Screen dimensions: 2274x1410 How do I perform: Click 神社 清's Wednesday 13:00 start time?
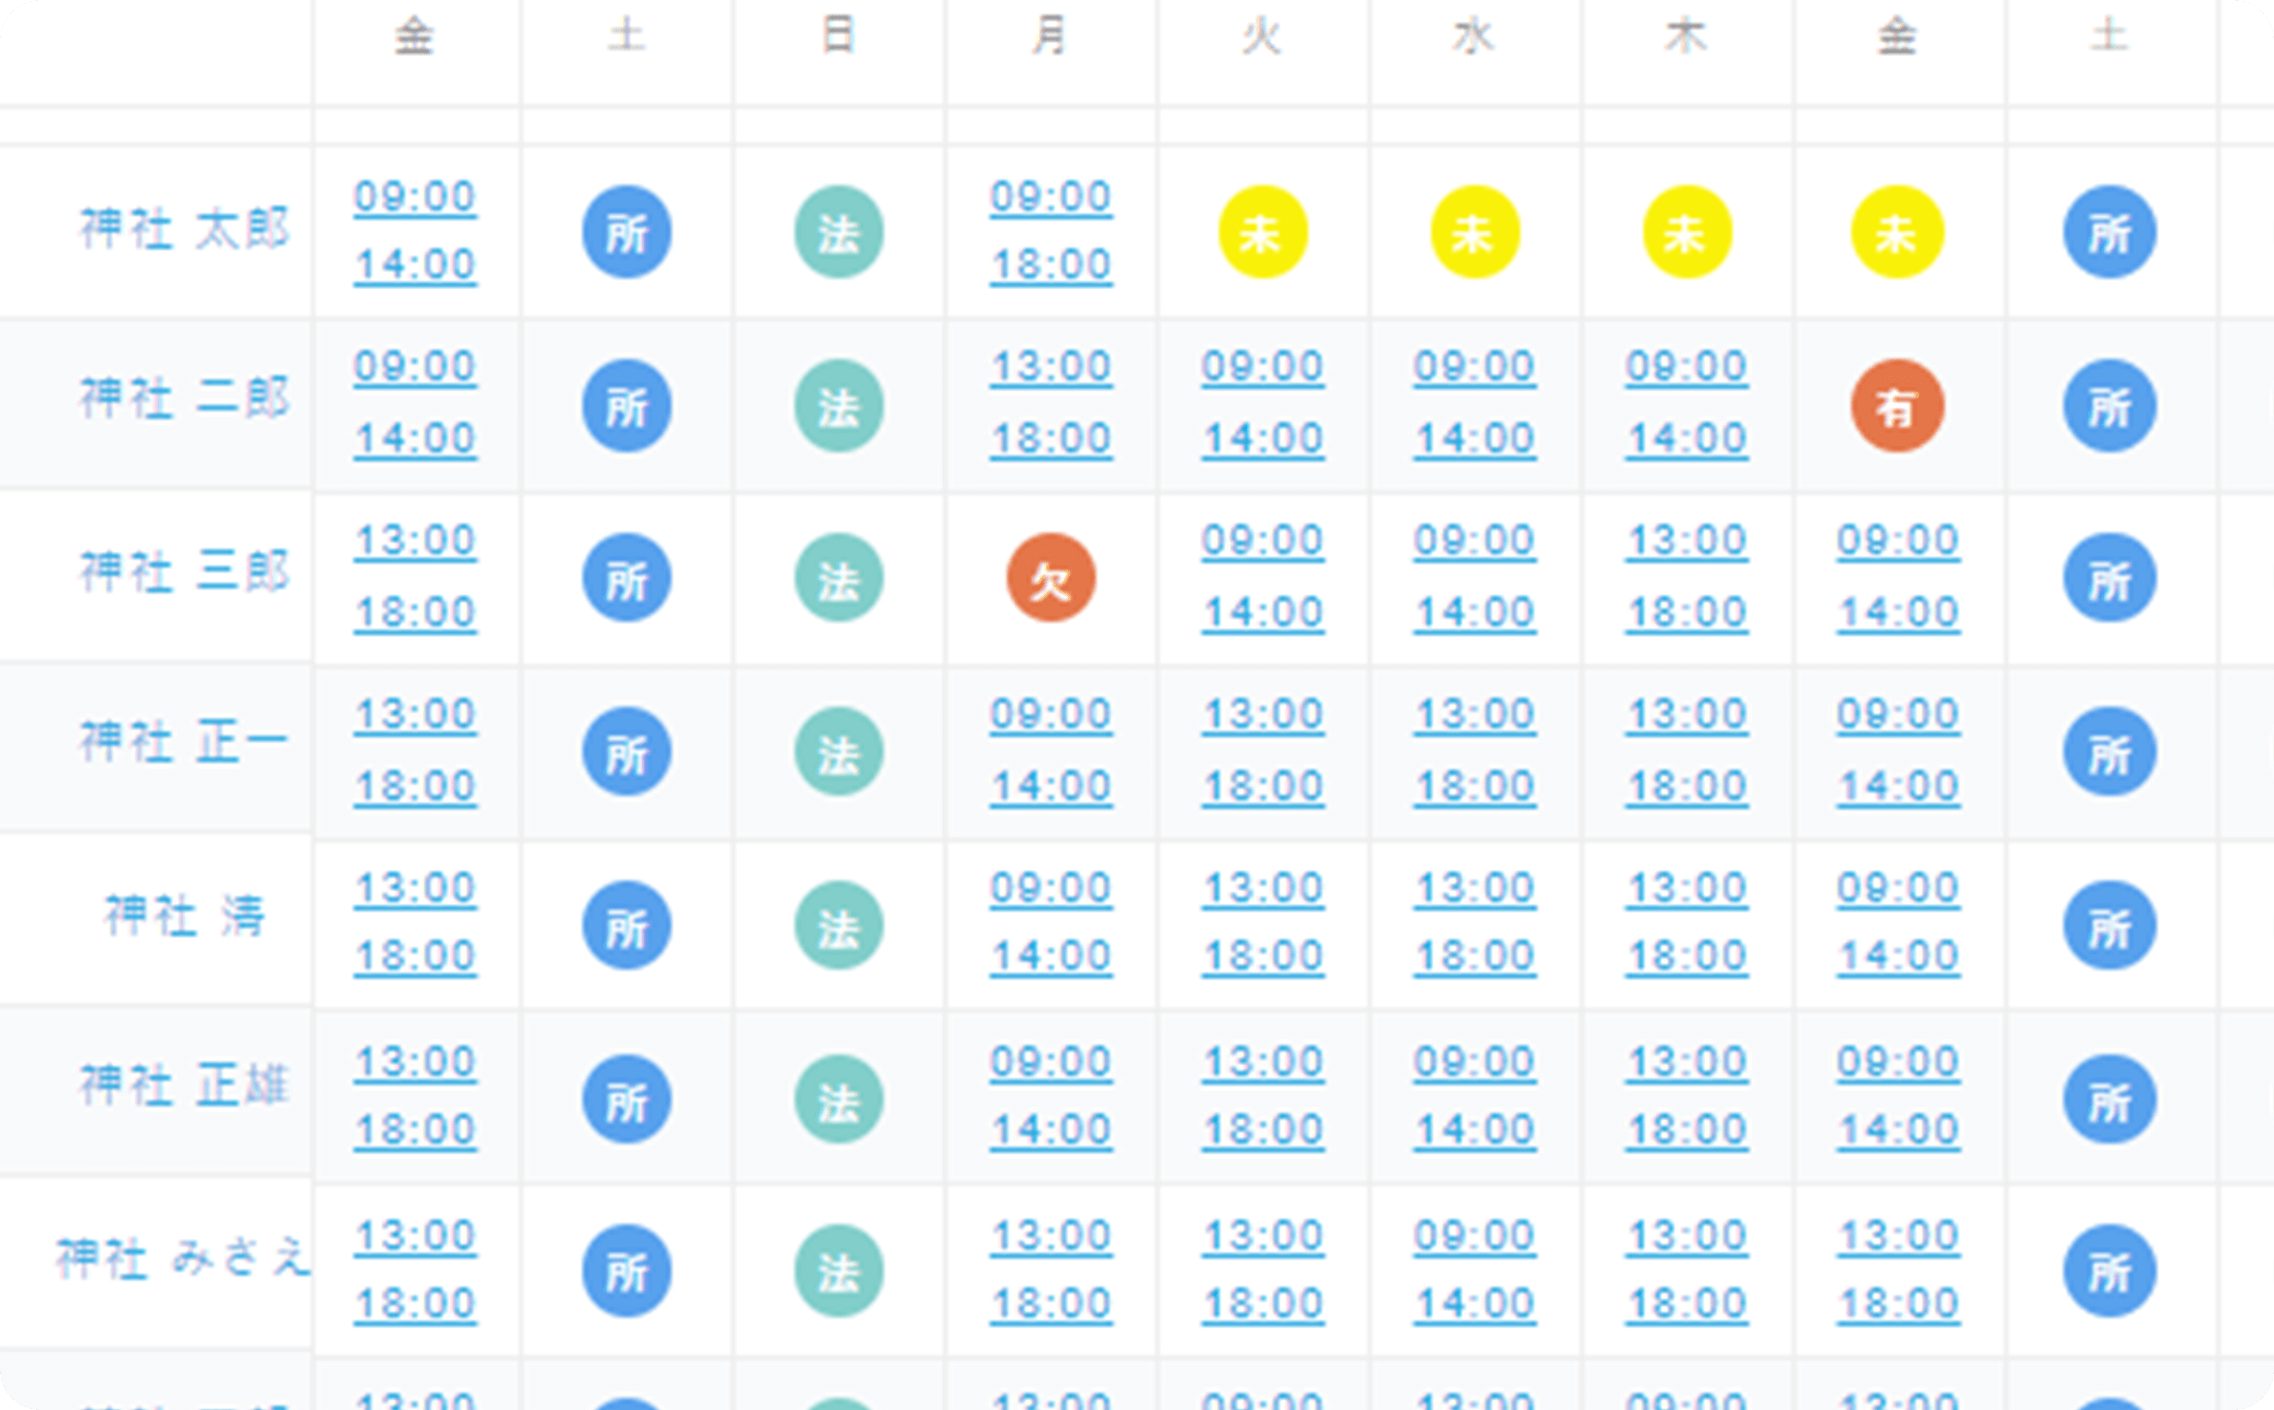[1474, 888]
